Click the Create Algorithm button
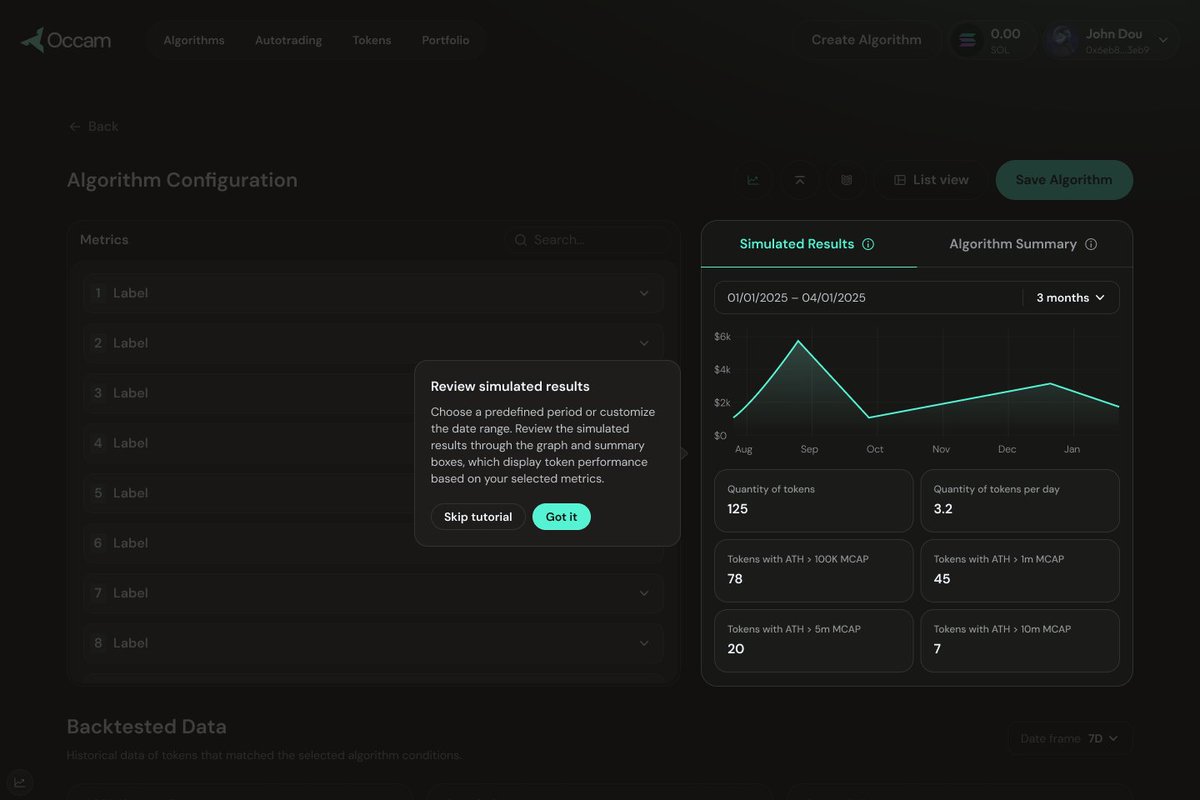This screenshot has width=1200, height=800. coord(867,40)
